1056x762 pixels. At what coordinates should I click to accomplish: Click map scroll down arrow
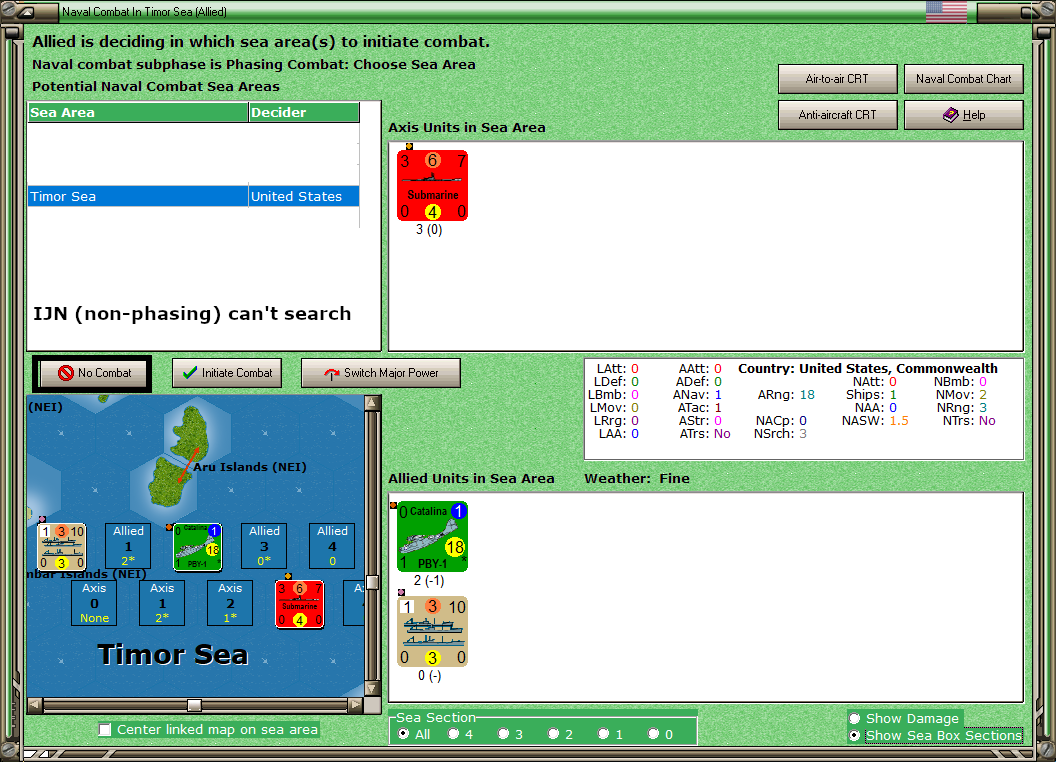click(372, 689)
